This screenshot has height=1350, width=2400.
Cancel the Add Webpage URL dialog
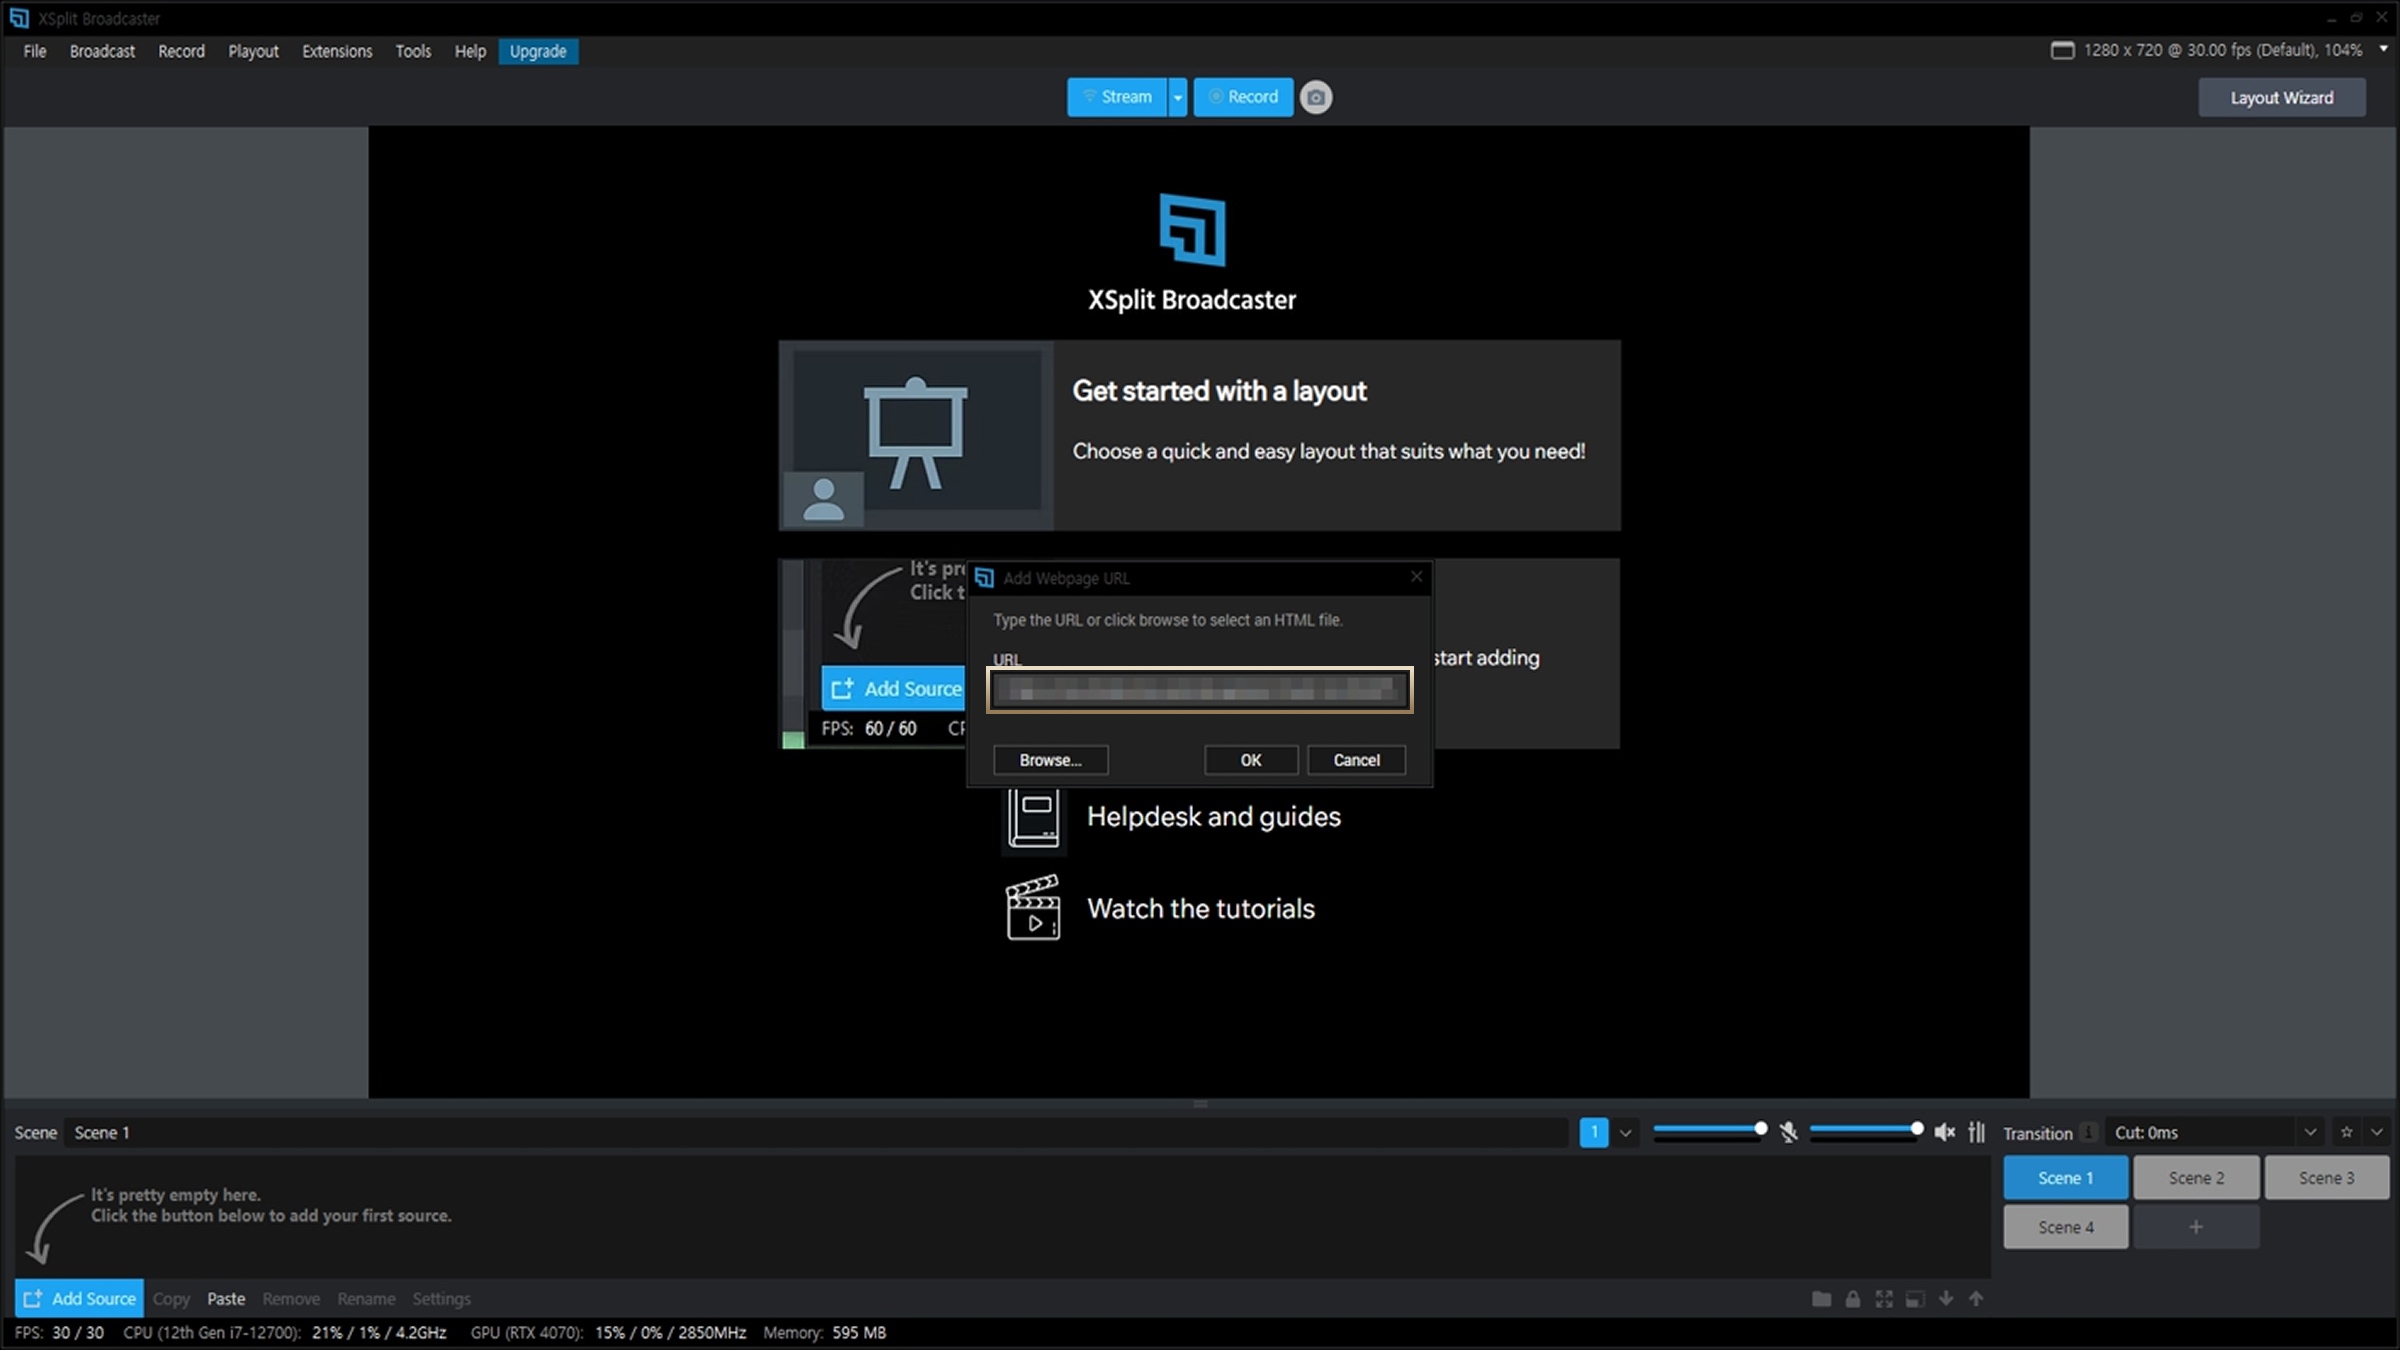1356,760
